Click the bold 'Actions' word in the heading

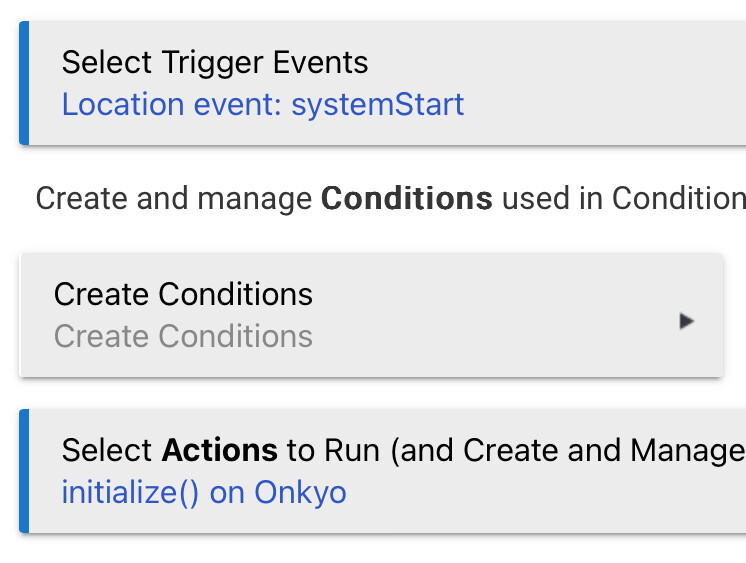(x=219, y=451)
